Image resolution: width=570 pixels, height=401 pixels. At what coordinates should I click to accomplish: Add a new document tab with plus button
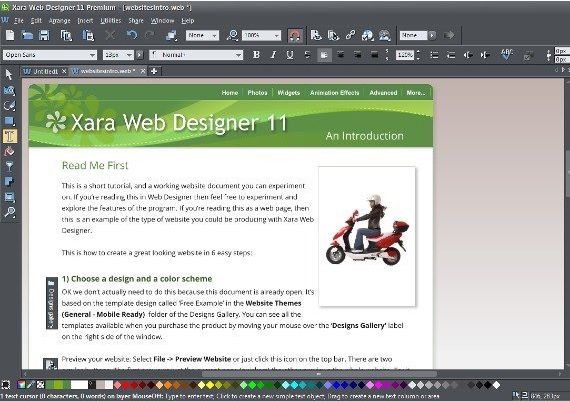tap(154, 71)
